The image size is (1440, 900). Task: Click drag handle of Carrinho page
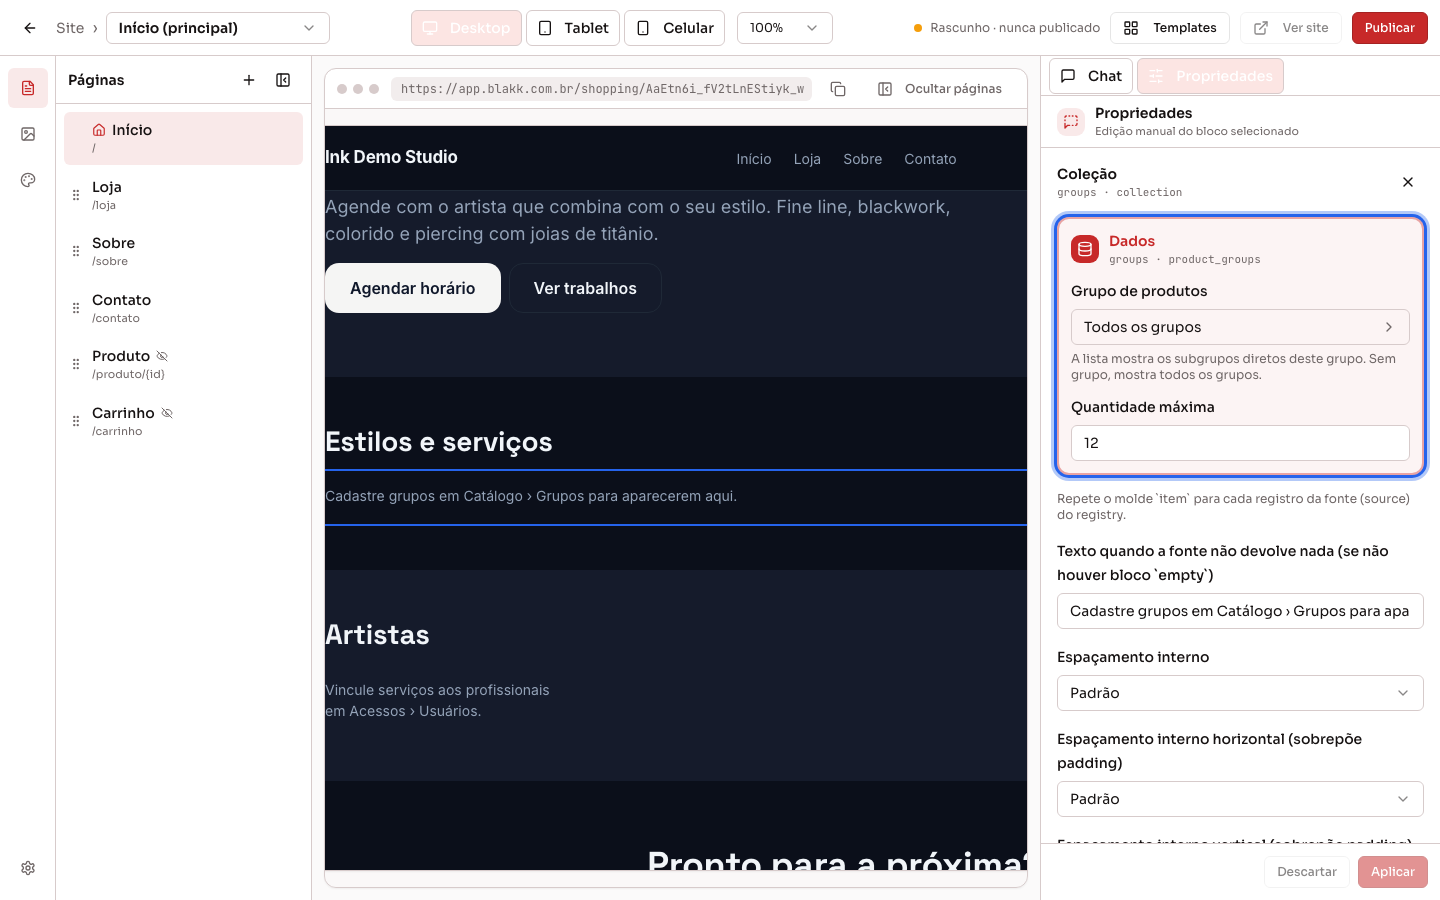76,421
